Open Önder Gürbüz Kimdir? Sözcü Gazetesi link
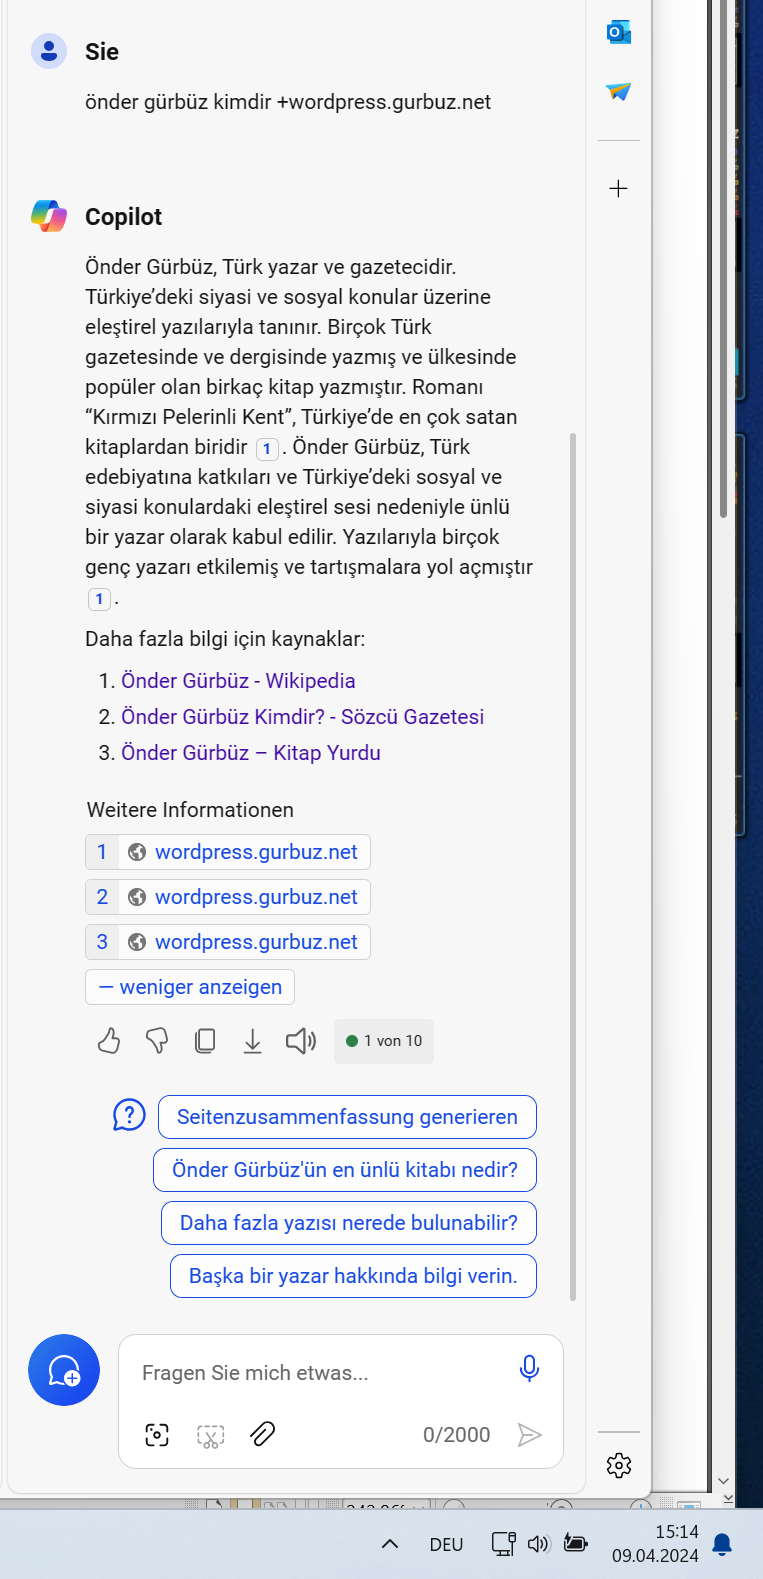This screenshot has width=763, height=1579. click(x=302, y=717)
